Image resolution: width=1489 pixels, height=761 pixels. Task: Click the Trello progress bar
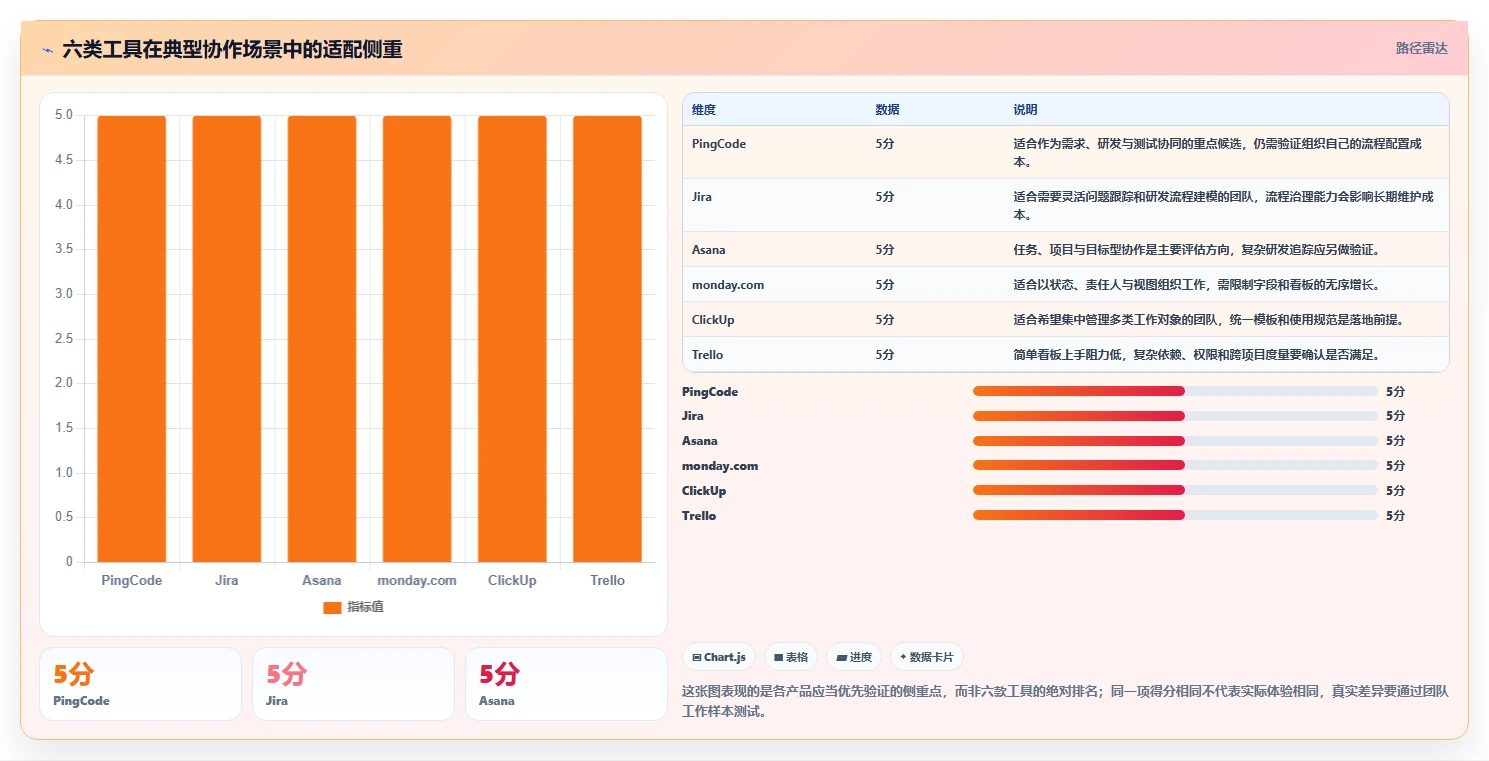pyautogui.click(x=1175, y=515)
